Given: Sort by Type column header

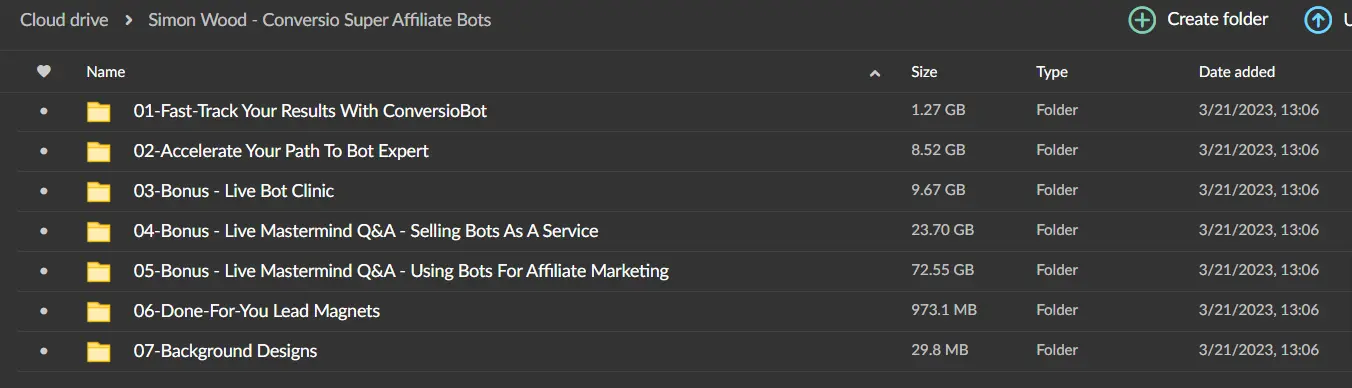Looking at the screenshot, I should tap(1052, 72).
